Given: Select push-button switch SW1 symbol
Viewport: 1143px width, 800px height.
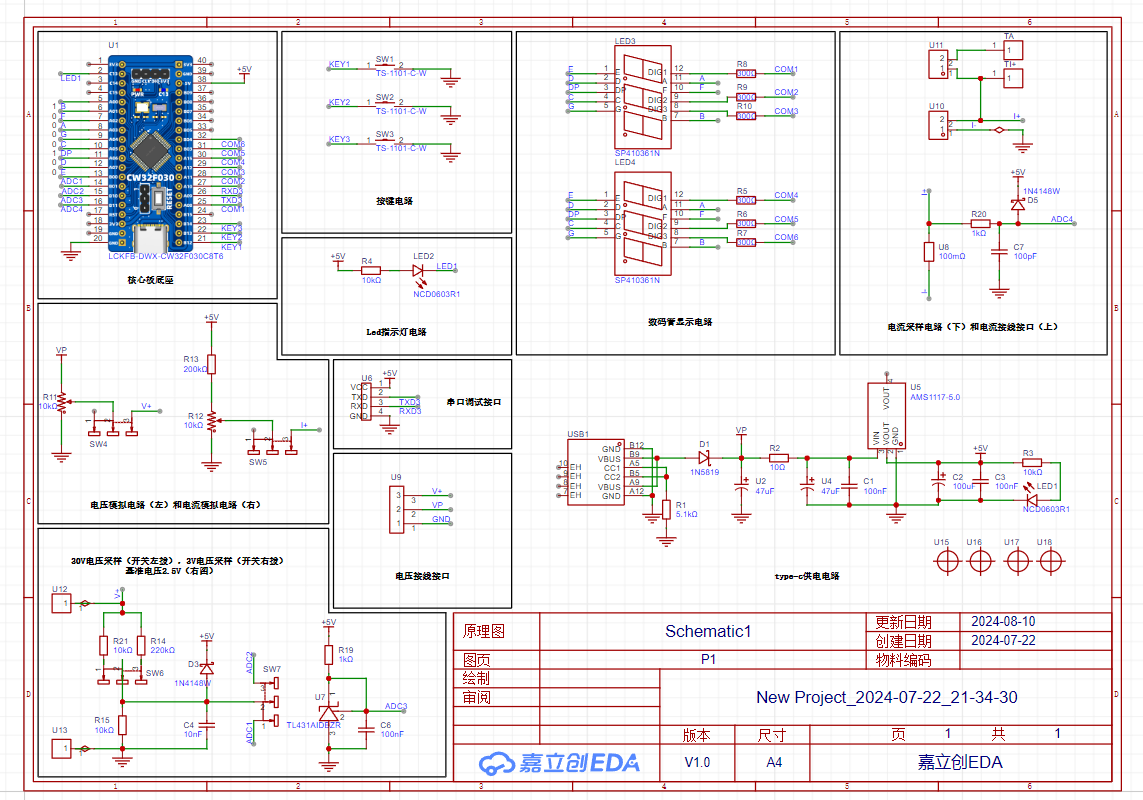Looking at the screenshot, I should pyautogui.click(x=384, y=66).
